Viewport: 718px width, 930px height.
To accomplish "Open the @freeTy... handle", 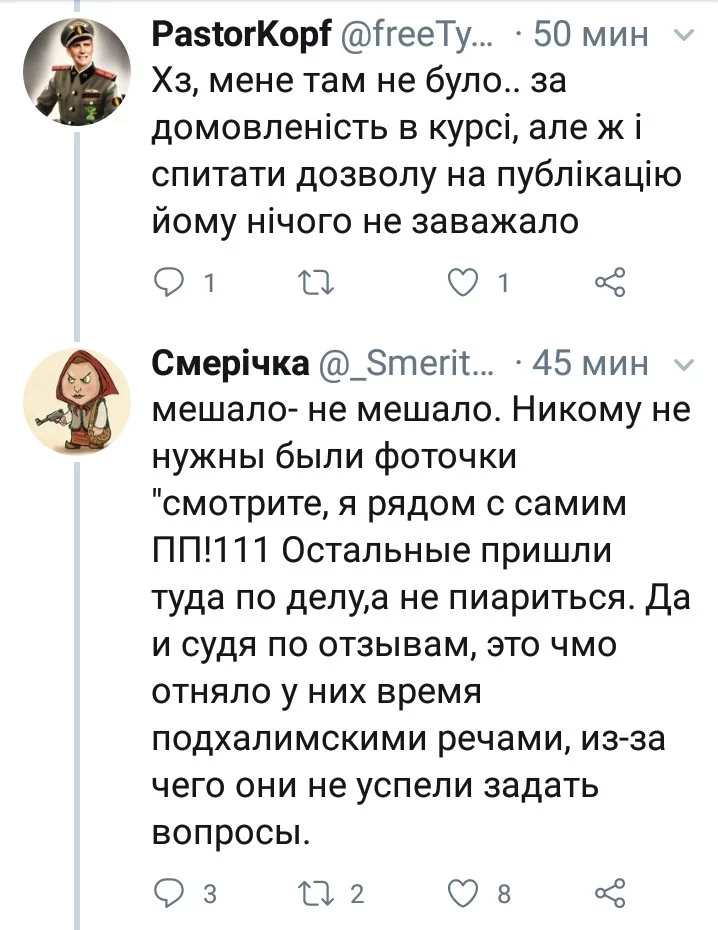I will [x=412, y=37].
